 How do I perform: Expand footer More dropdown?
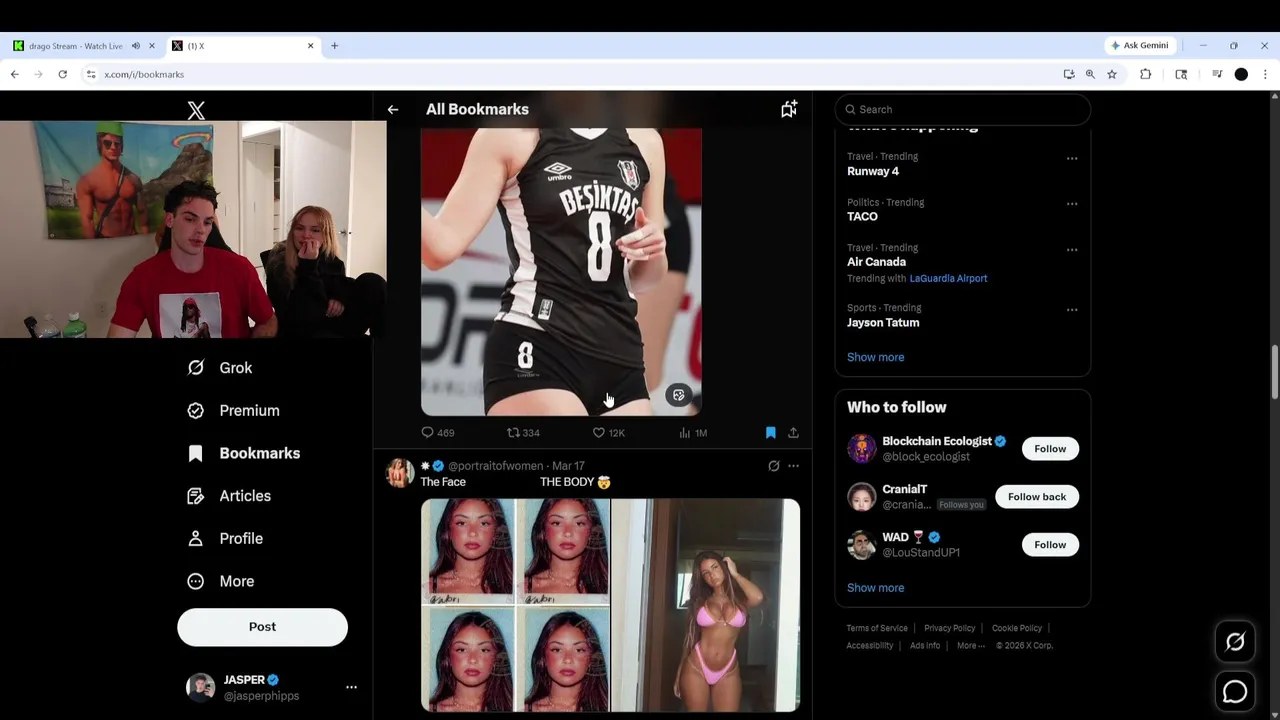970,646
